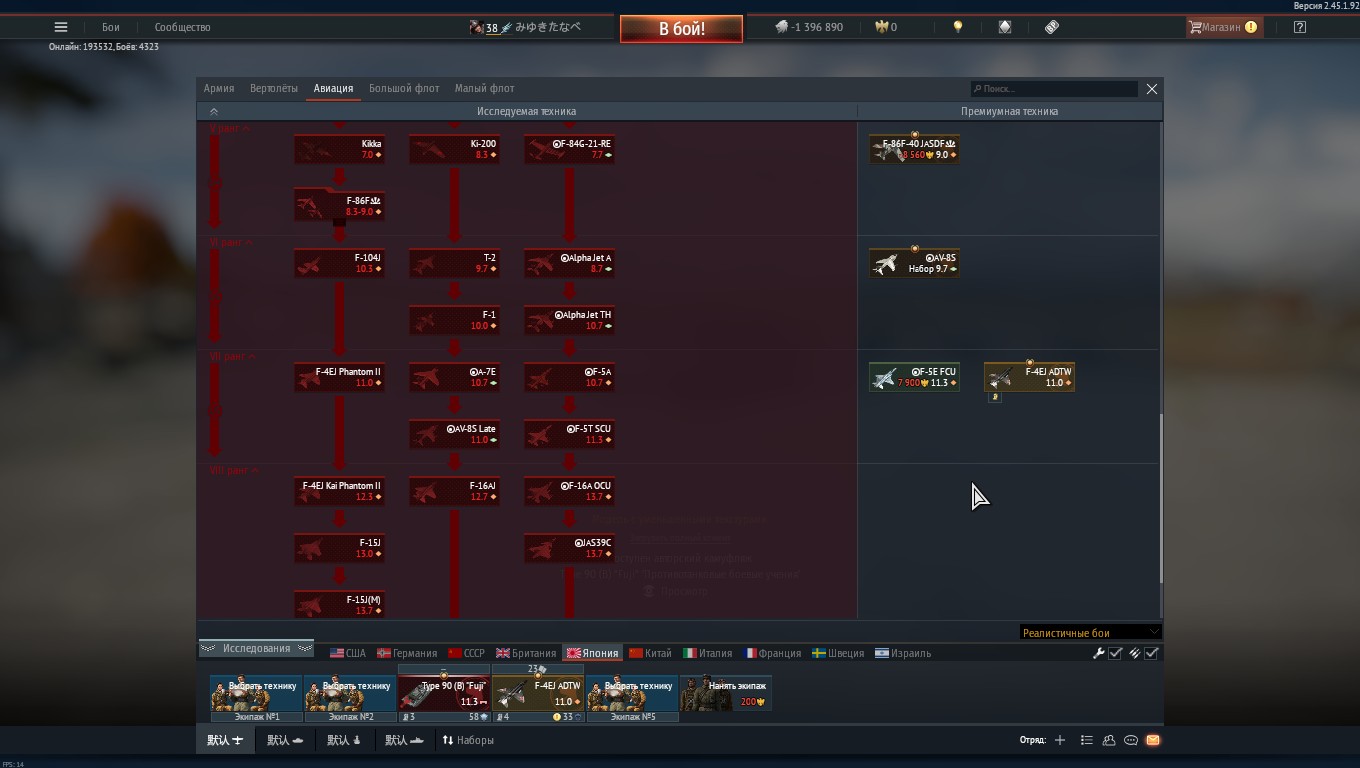Switch to the 'Армия' tab

[219, 88]
